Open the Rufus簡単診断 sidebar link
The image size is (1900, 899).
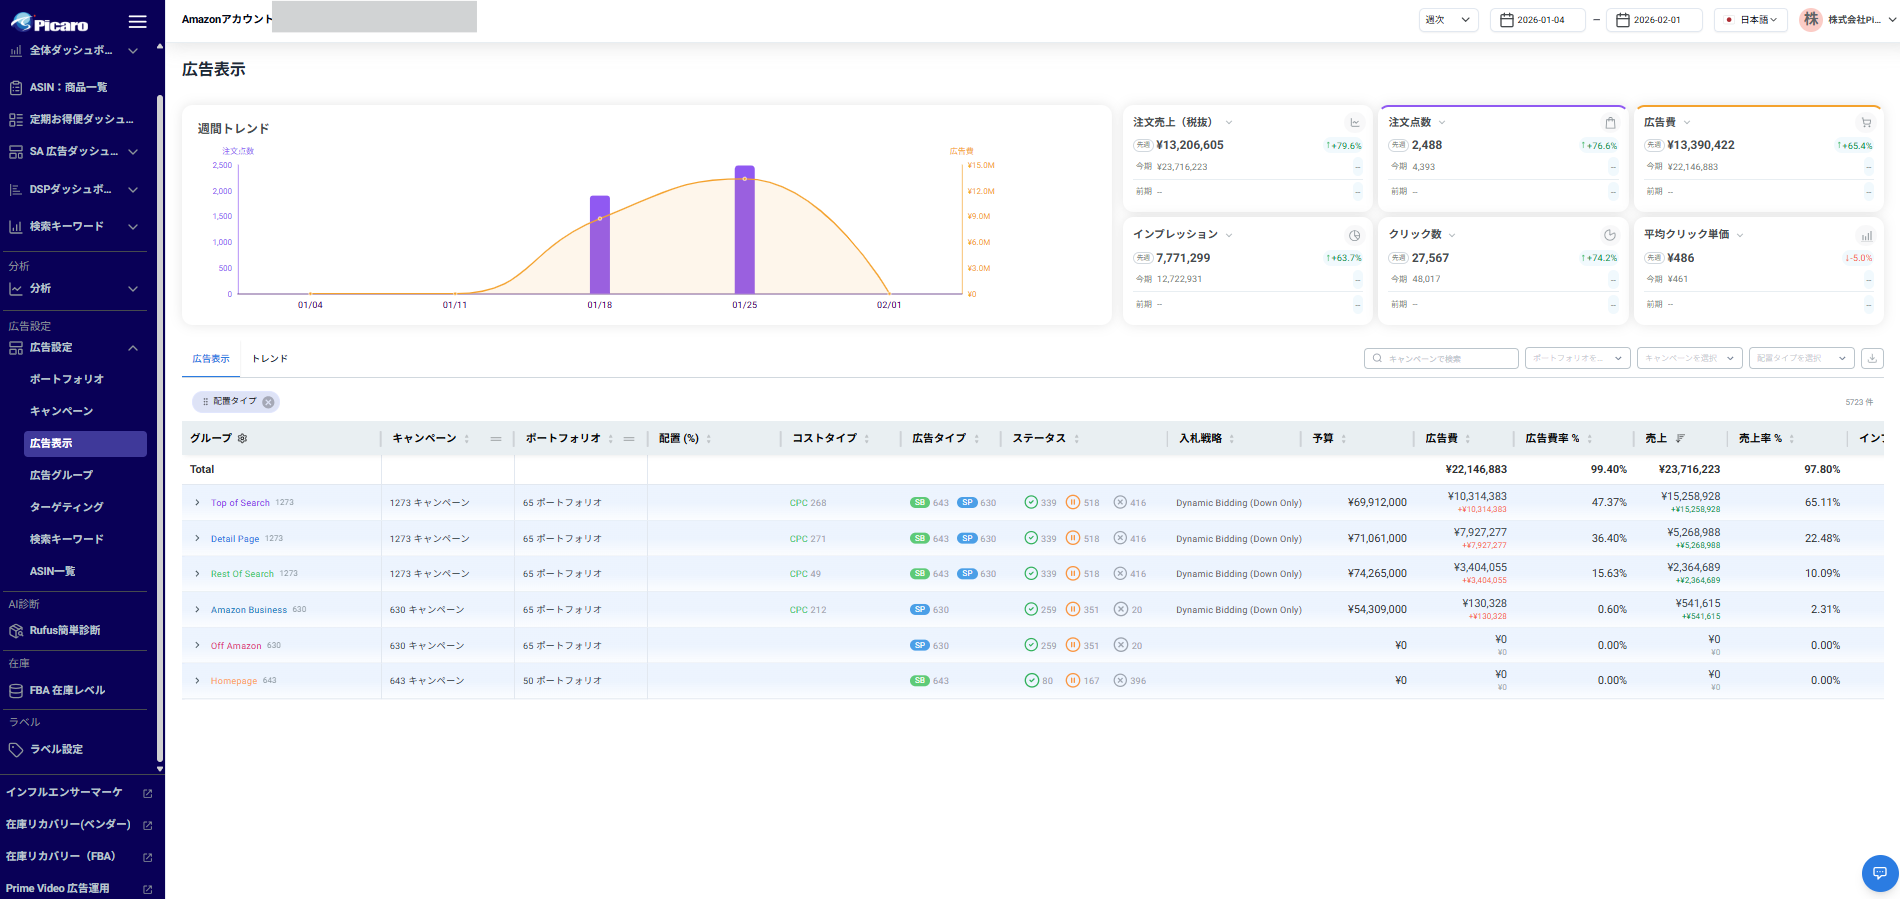point(65,631)
